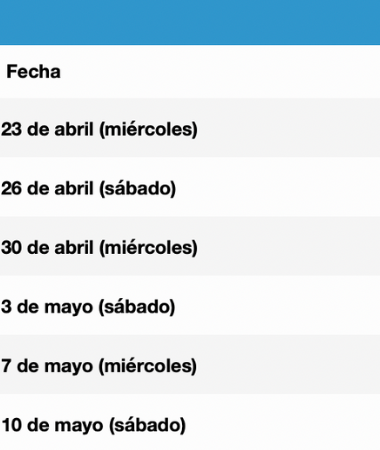Select the 23 de abril date text

47,129
